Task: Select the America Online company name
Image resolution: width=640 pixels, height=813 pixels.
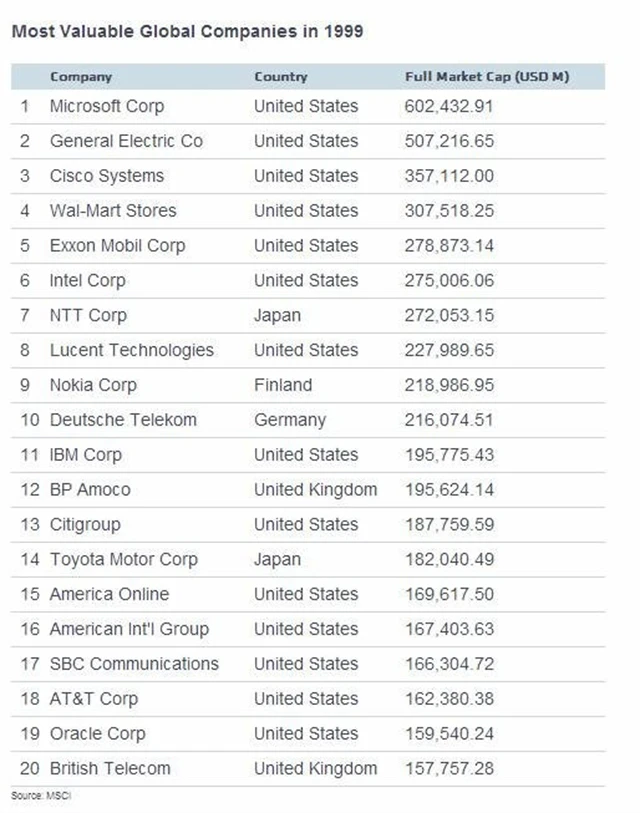Action: click(109, 594)
